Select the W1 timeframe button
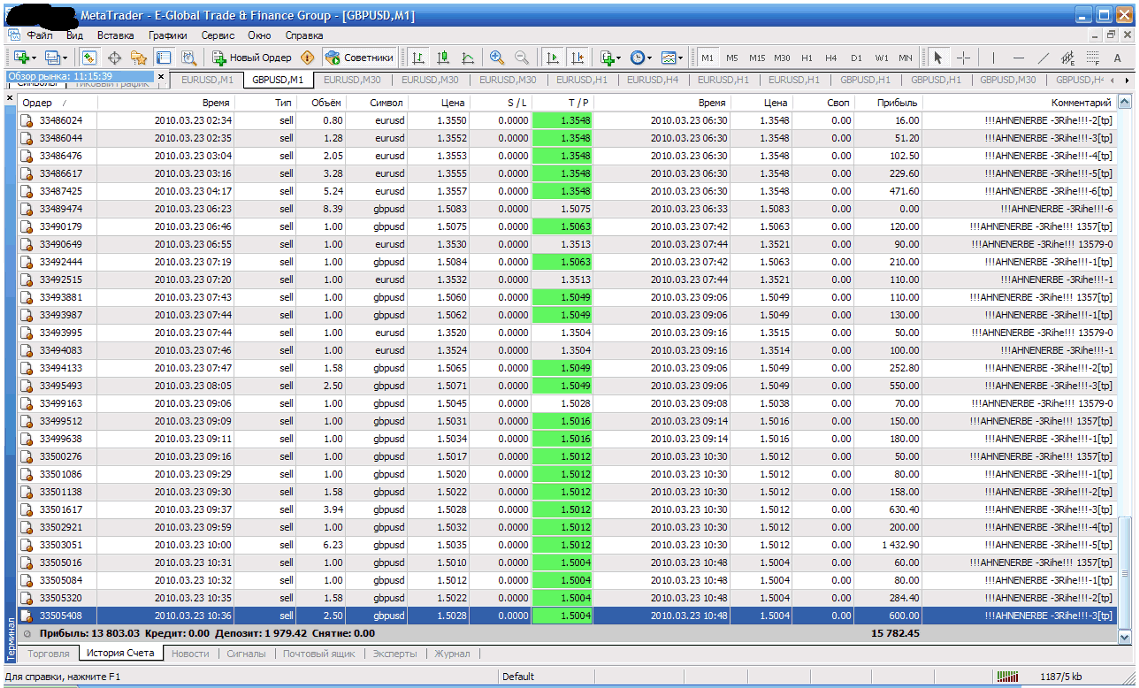 [881, 57]
